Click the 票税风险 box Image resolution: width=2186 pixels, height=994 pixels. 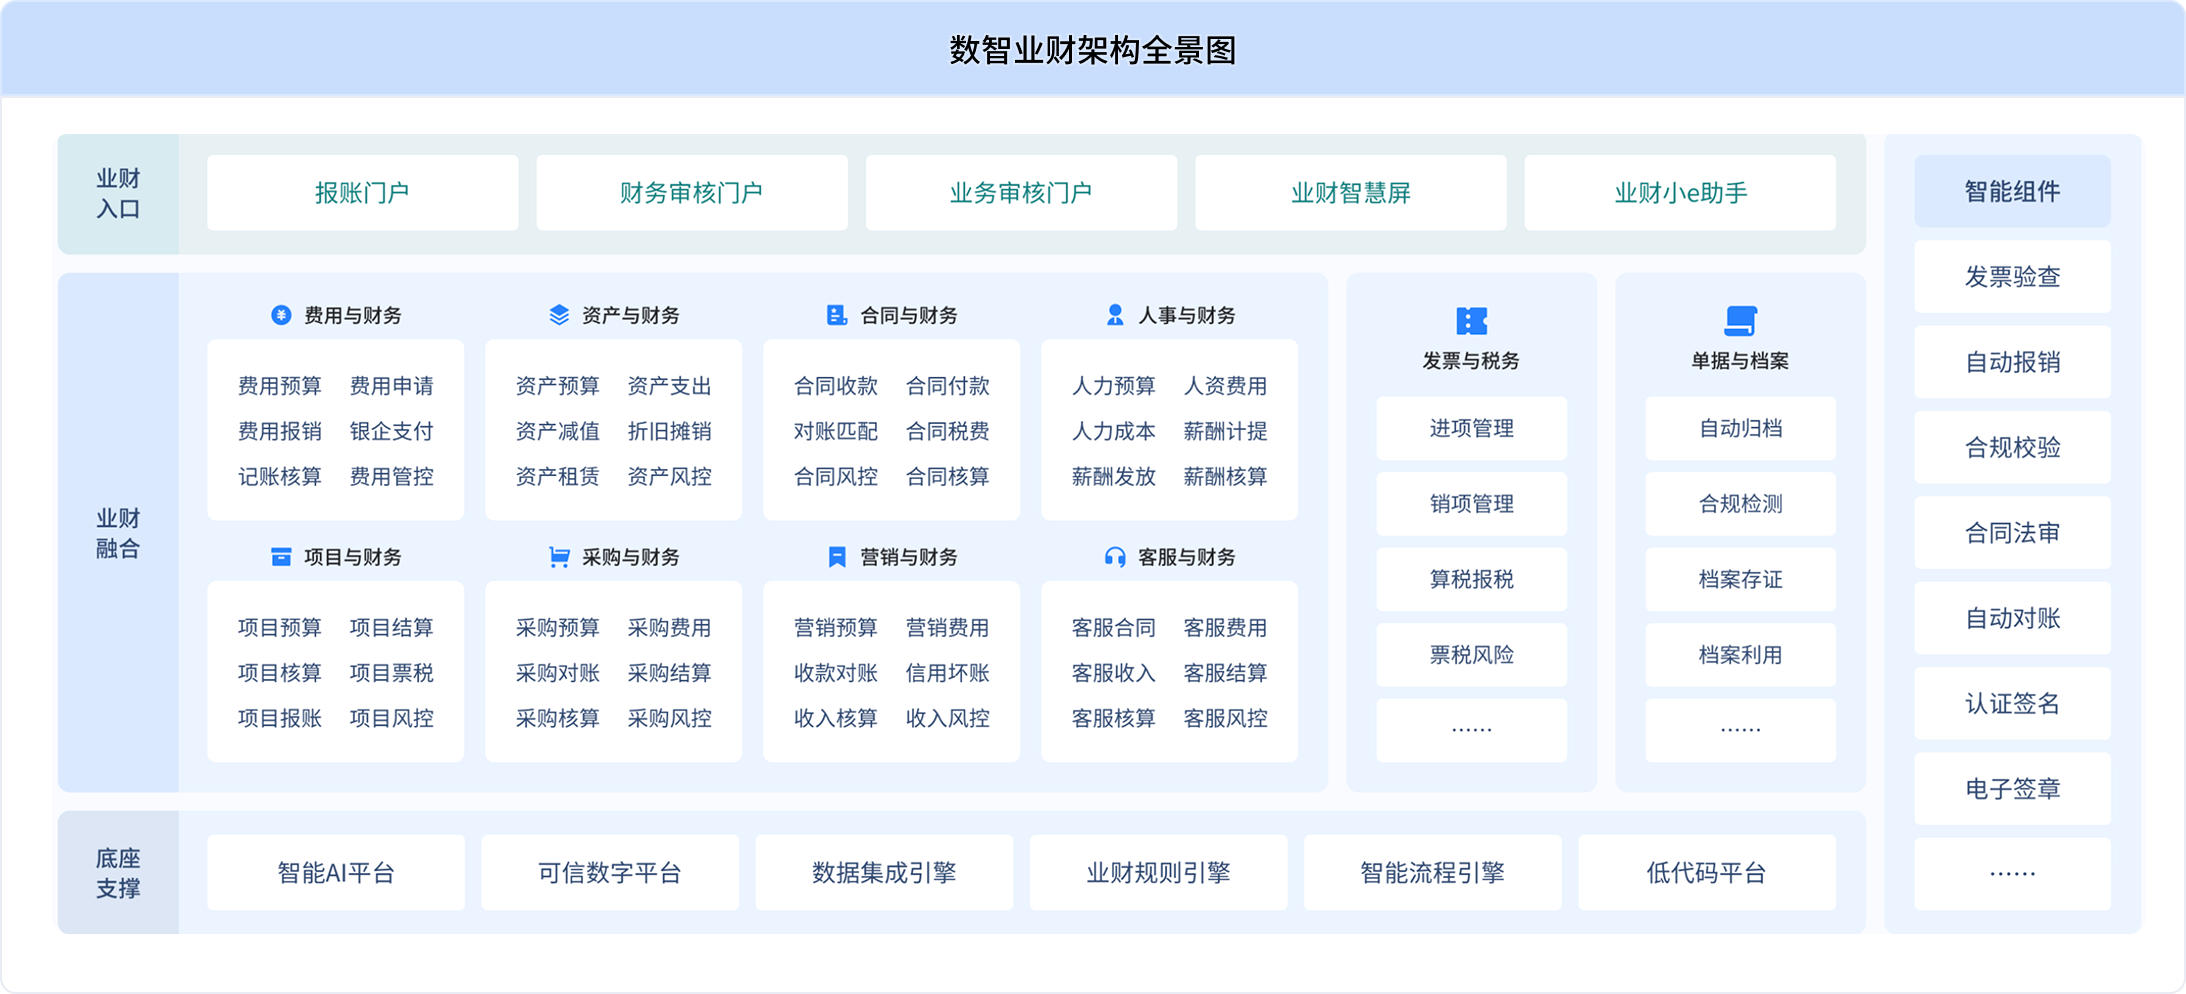(x=1471, y=655)
